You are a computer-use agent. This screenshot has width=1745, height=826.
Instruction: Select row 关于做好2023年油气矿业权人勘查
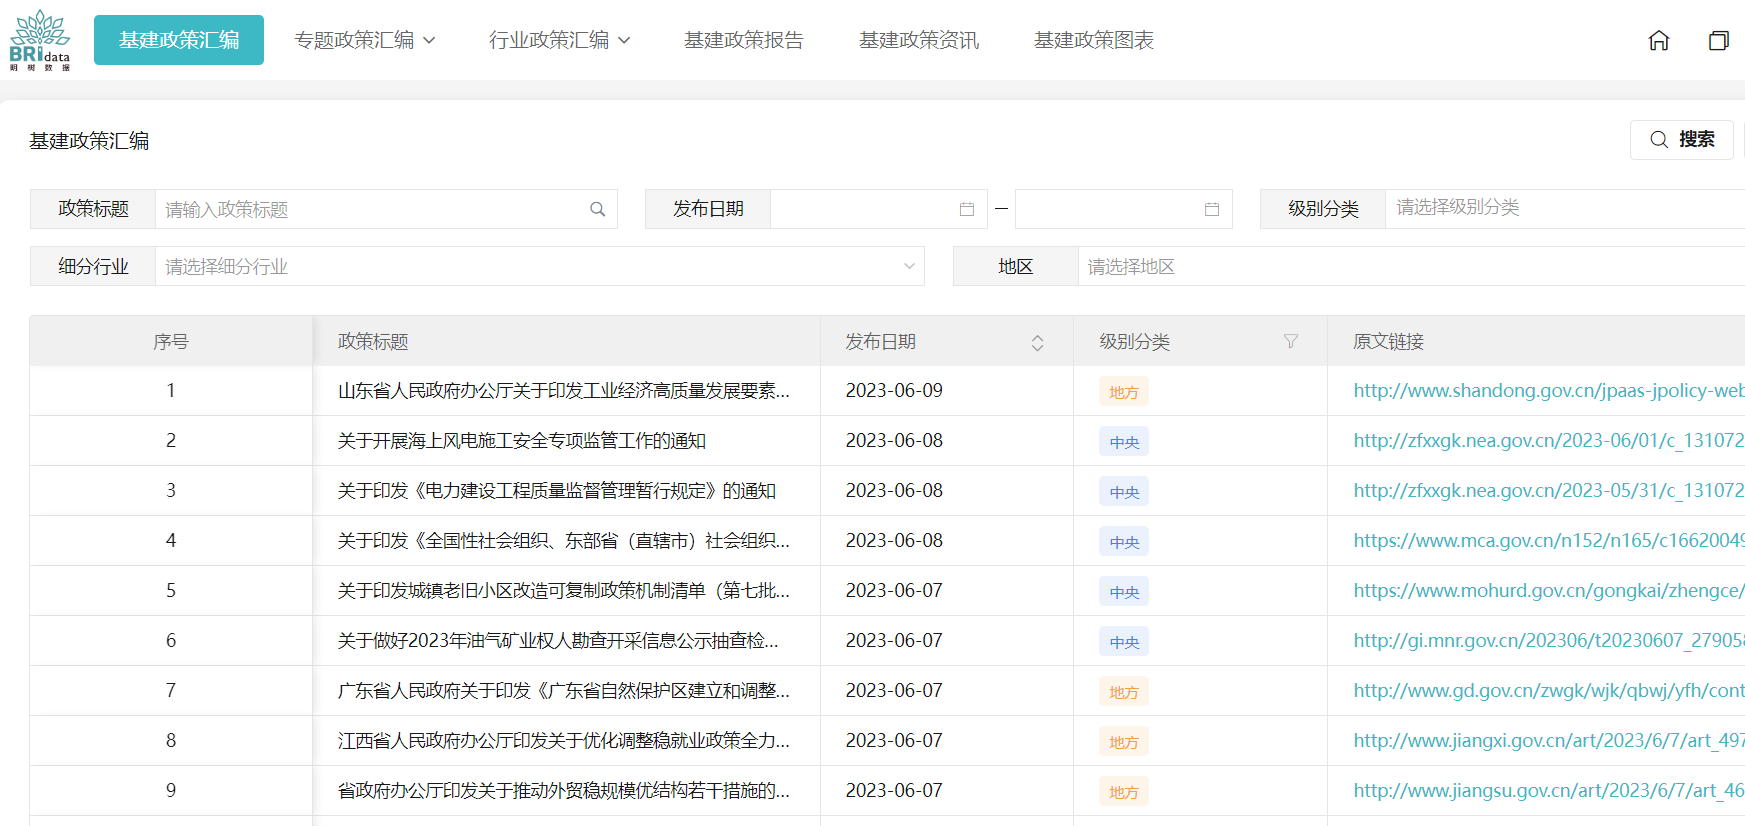558,640
